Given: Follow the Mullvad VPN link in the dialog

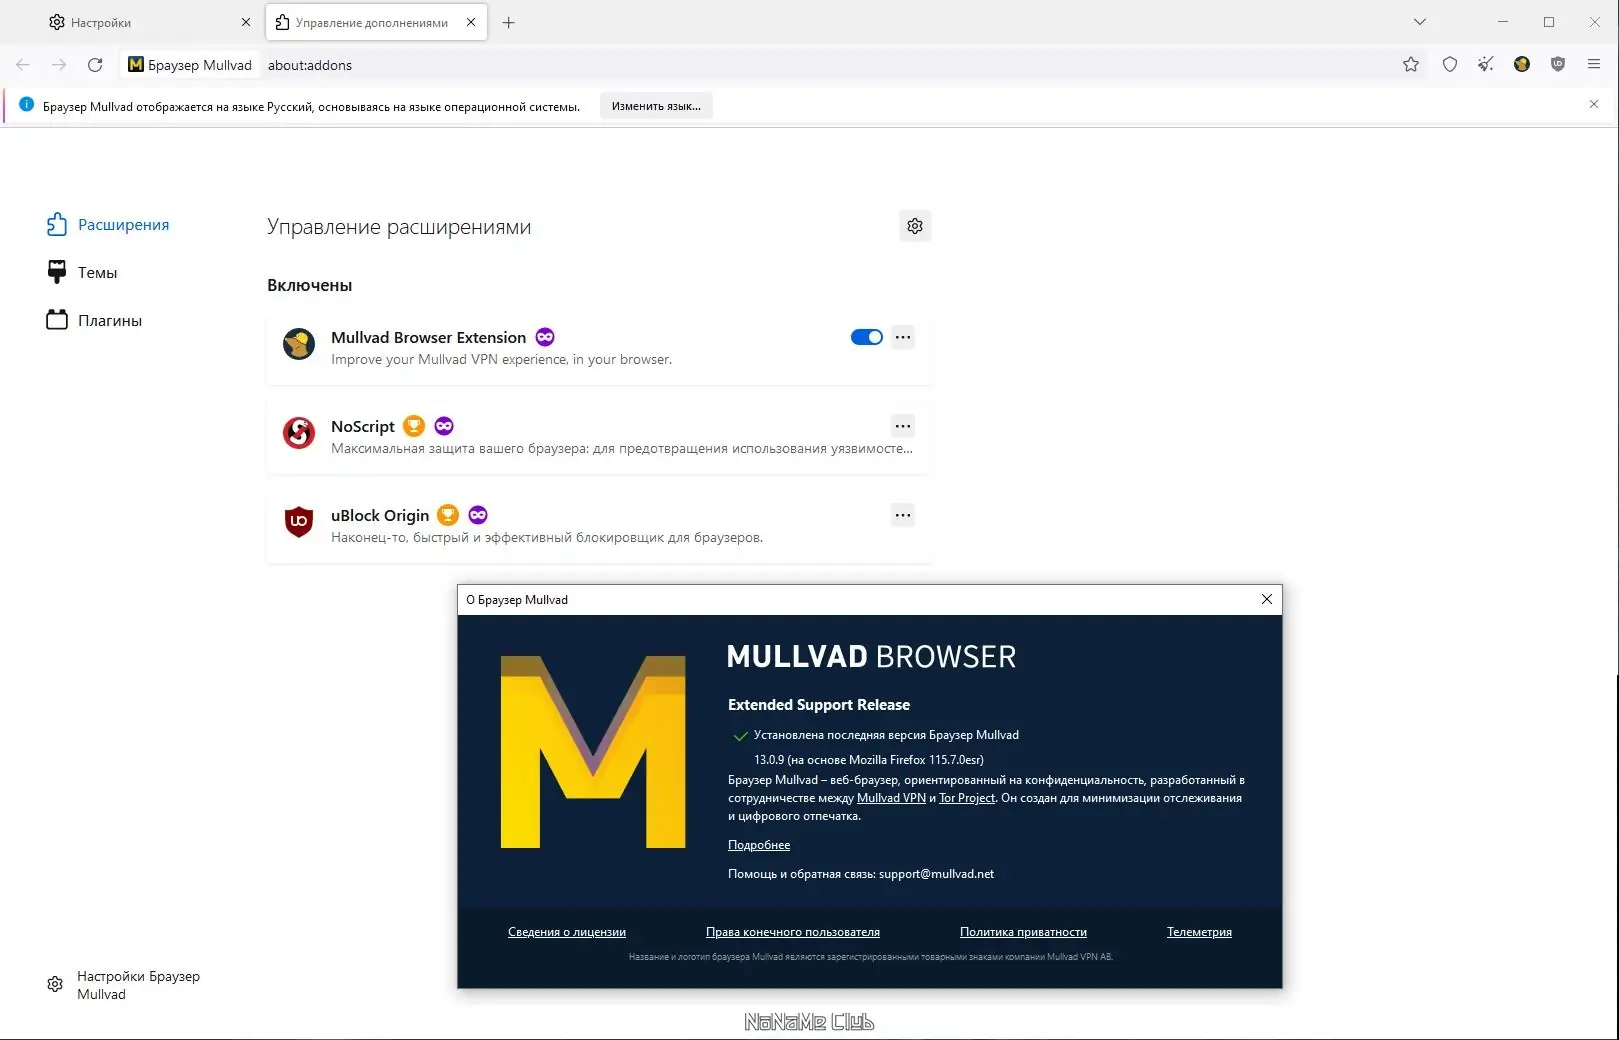Looking at the screenshot, I should pos(891,798).
